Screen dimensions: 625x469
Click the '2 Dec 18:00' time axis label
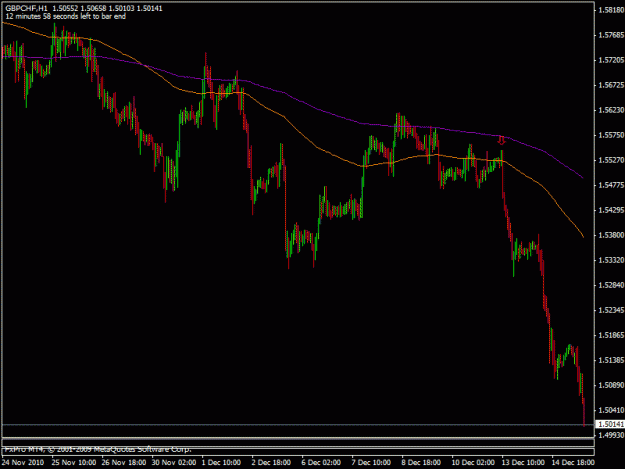(271, 462)
